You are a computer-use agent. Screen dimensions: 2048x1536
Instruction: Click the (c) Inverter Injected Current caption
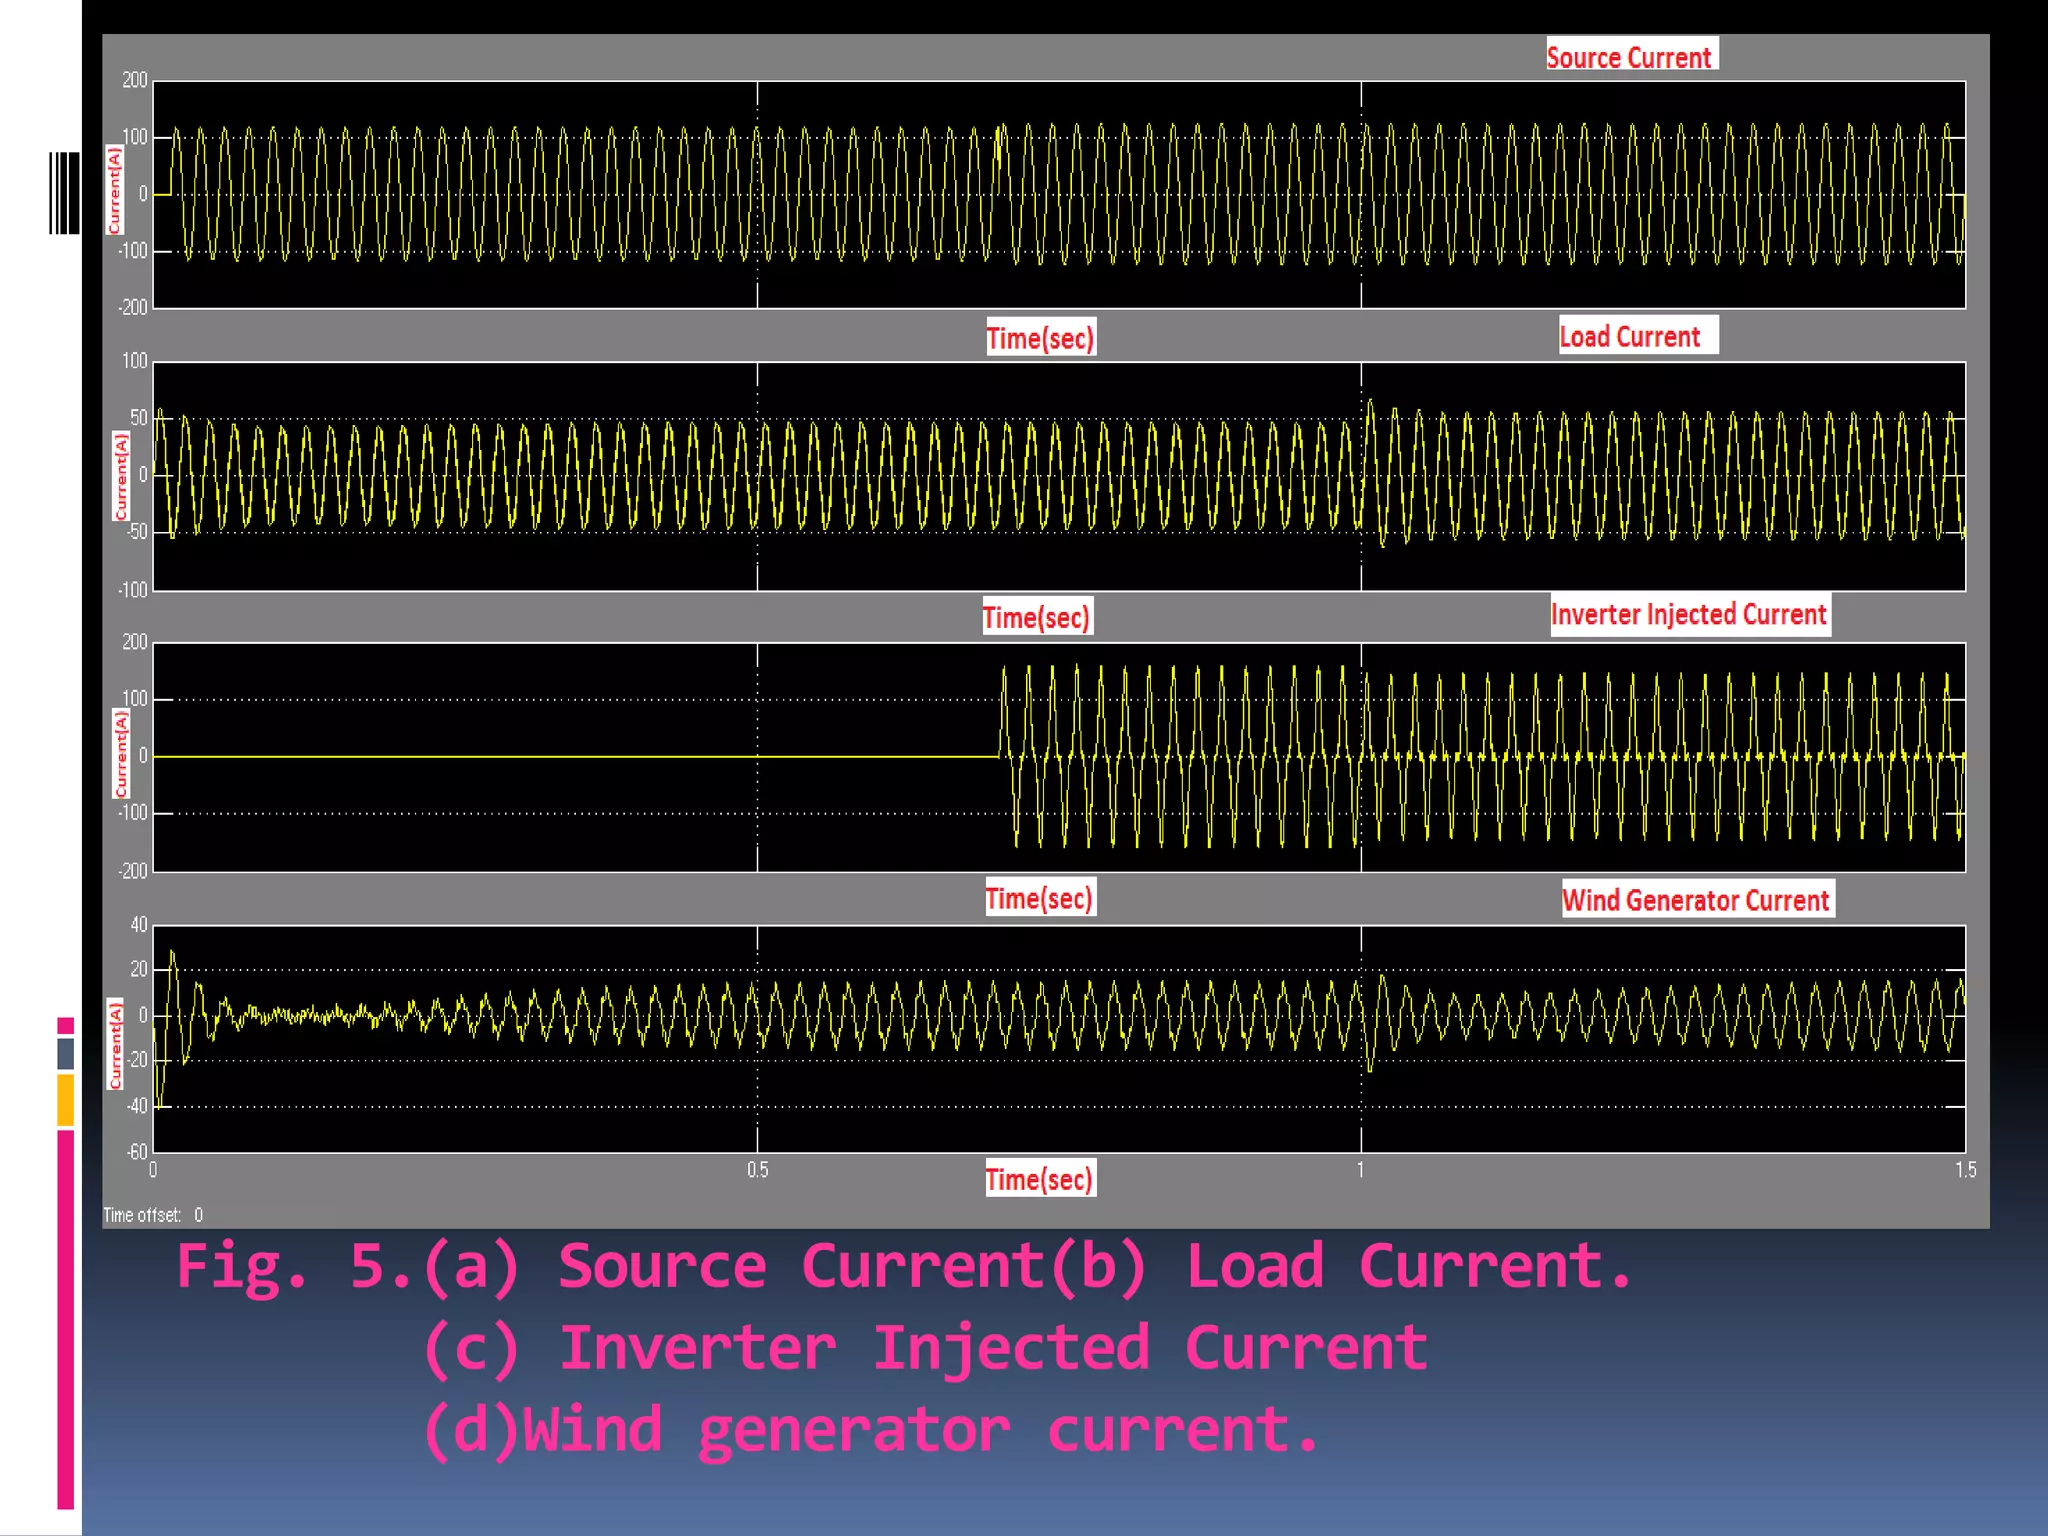click(x=925, y=1348)
